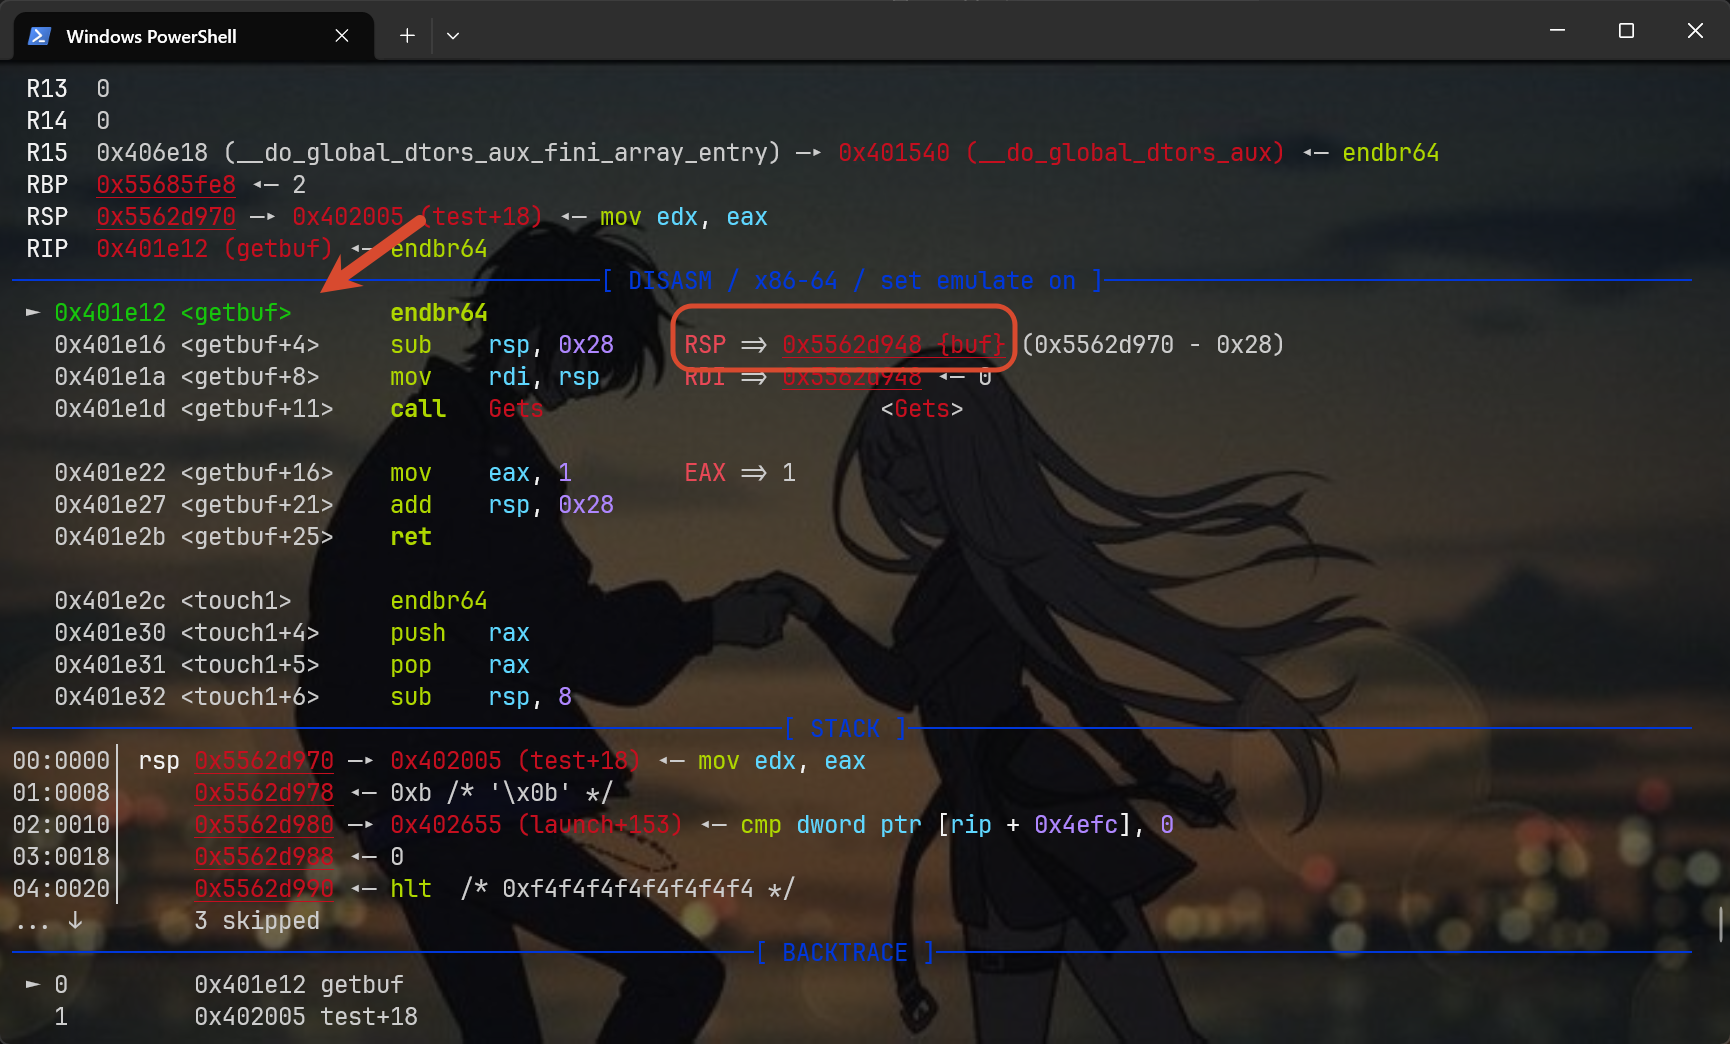
Task: Click stack offset 00:0000
Action: tap(61, 761)
